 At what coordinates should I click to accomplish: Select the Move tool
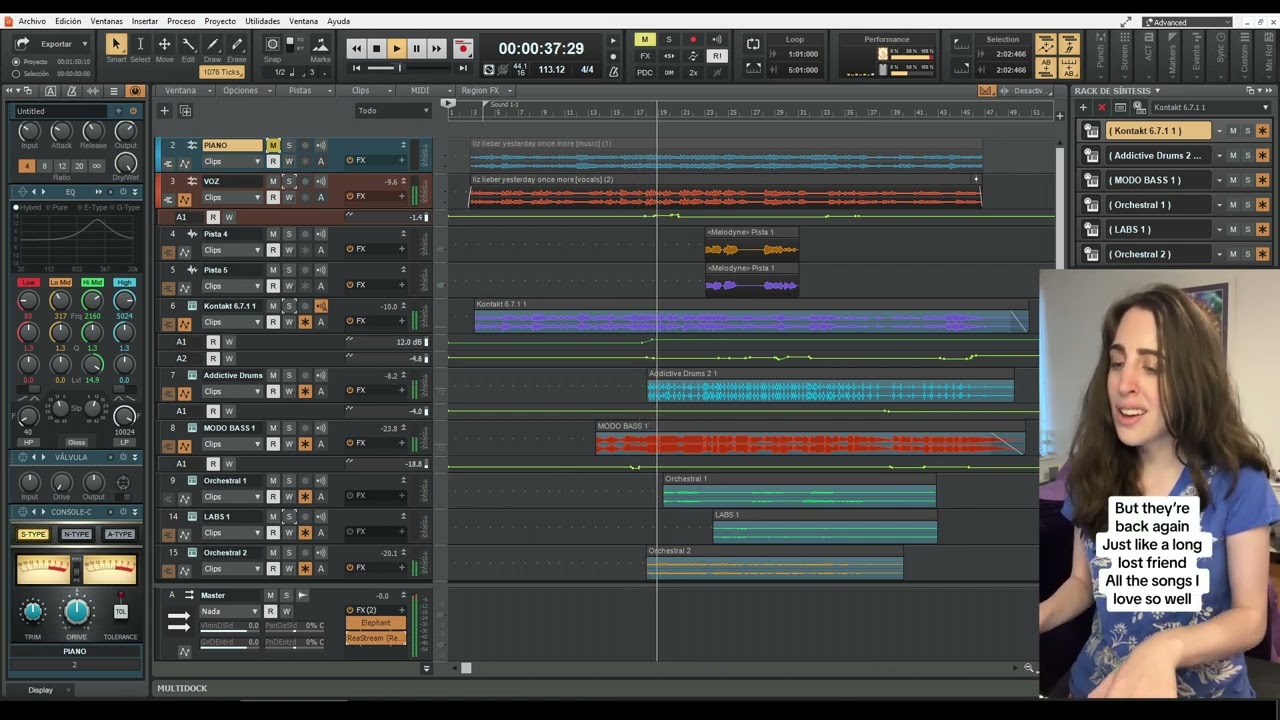pyautogui.click(x=164, y=44)
